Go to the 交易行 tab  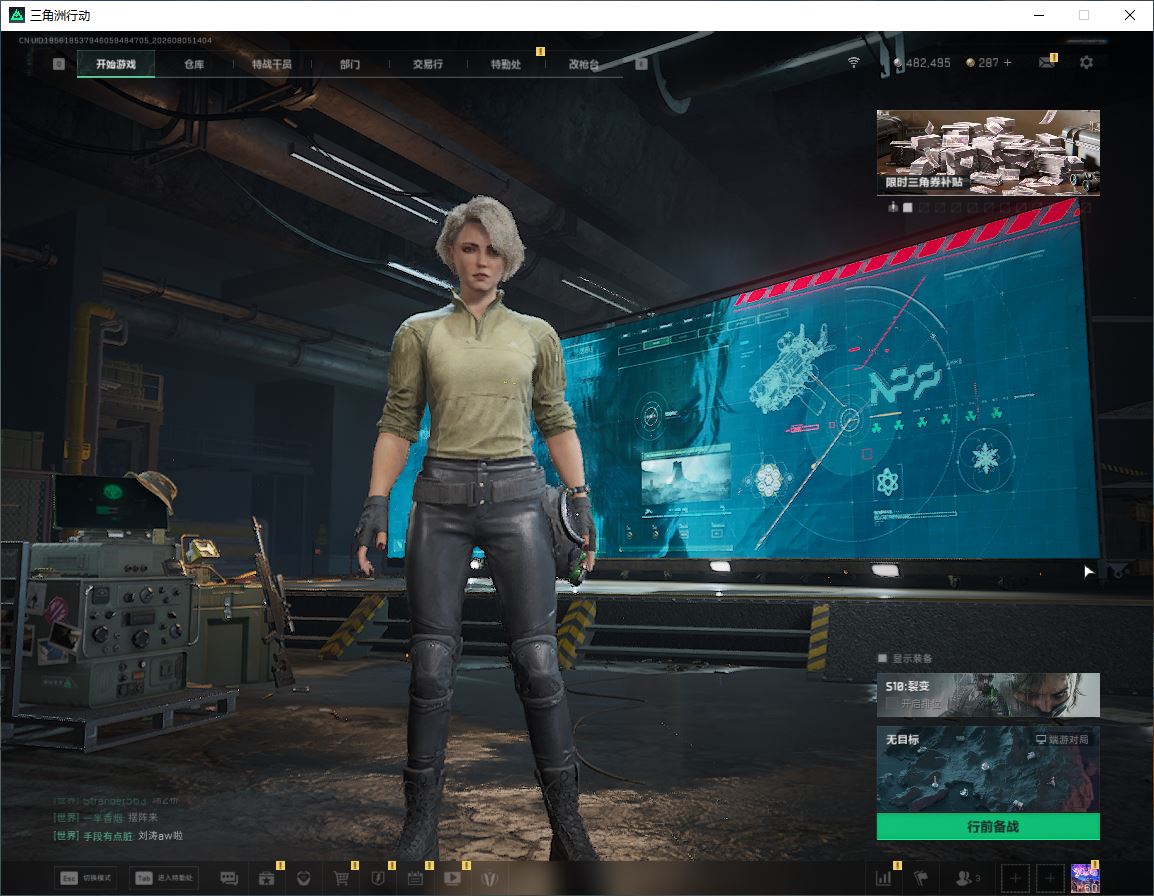pyautogui.click(x=428, y=64)
